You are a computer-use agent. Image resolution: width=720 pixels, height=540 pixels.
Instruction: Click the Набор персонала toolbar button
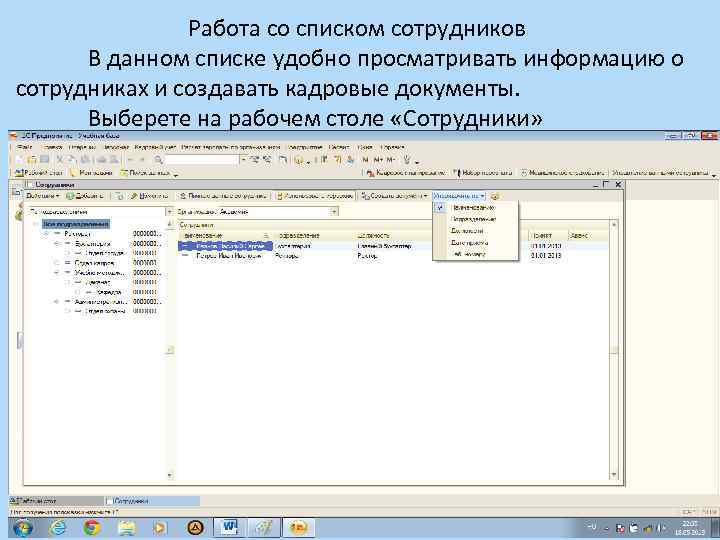[x=483, y=173]
